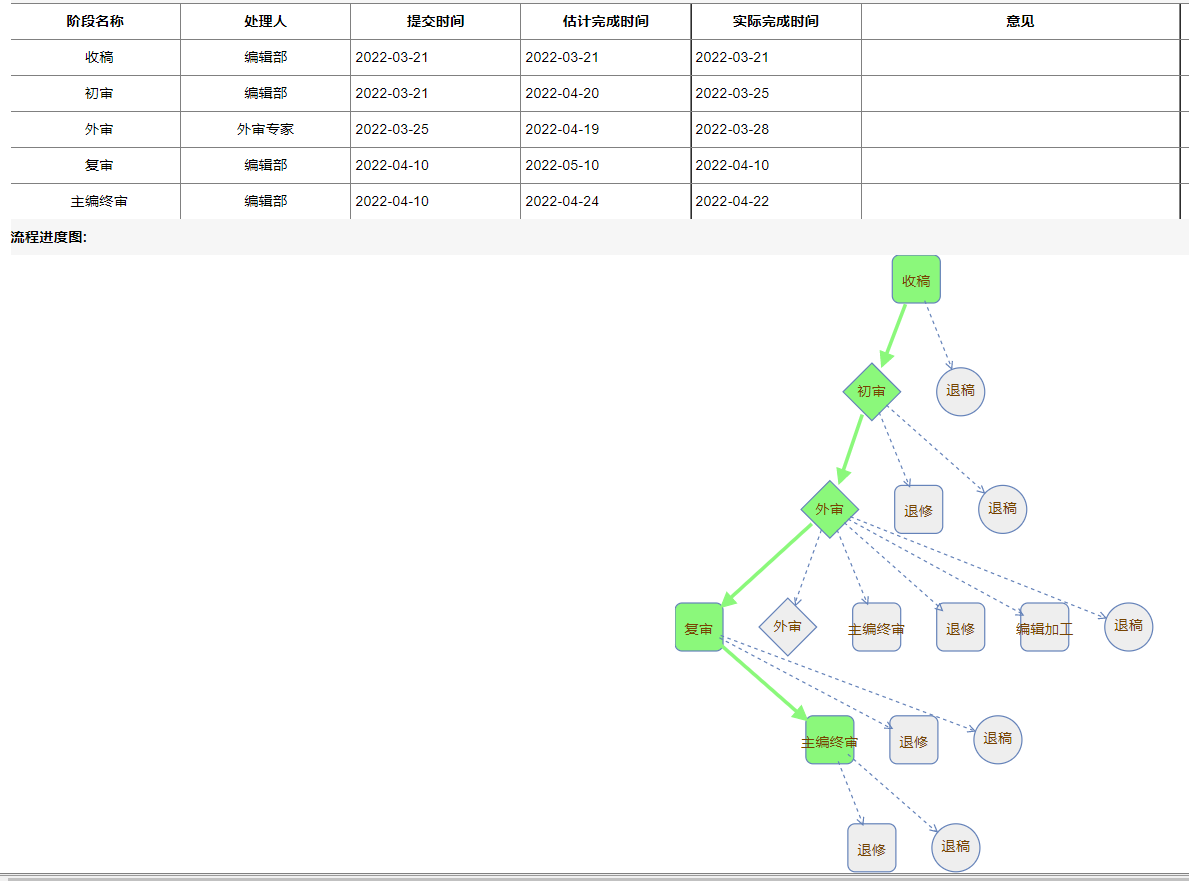1189x881 pixels.
Task: Select the green 复审 flowchart node
Action: pos(699,628)
